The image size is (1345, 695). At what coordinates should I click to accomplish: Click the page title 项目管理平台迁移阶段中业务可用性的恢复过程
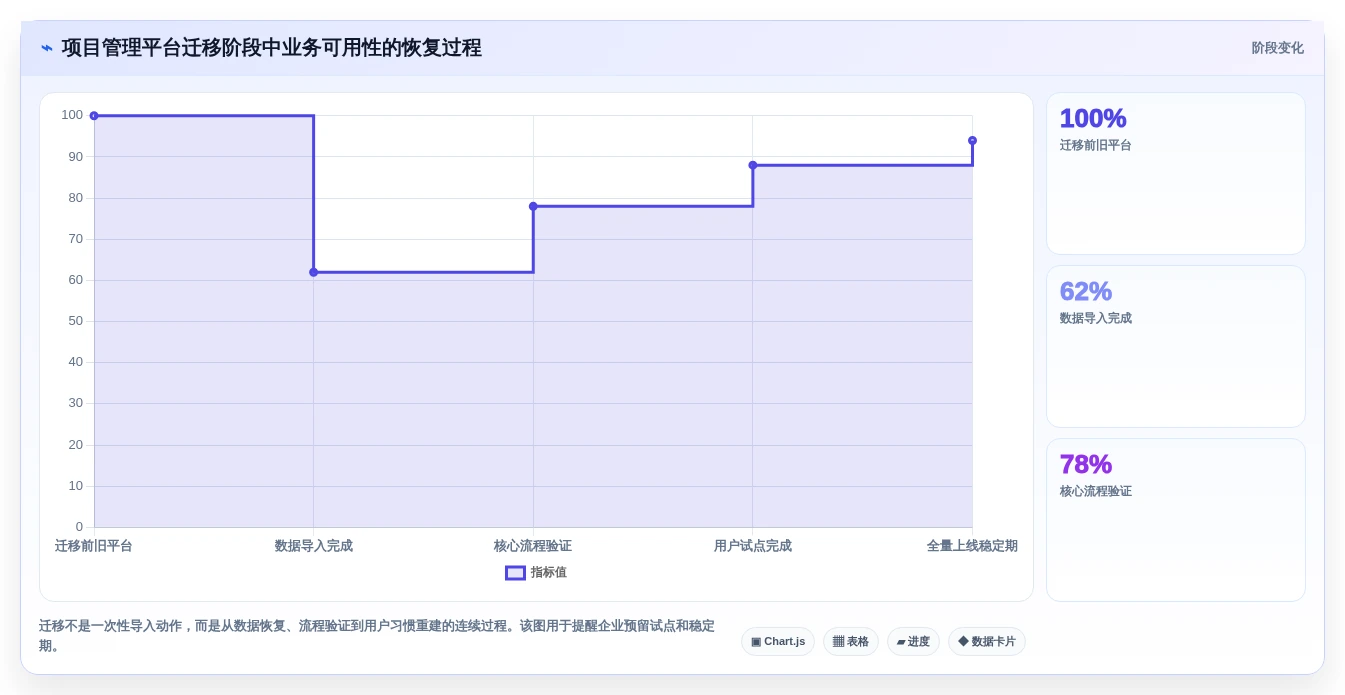tap(272, 48)
